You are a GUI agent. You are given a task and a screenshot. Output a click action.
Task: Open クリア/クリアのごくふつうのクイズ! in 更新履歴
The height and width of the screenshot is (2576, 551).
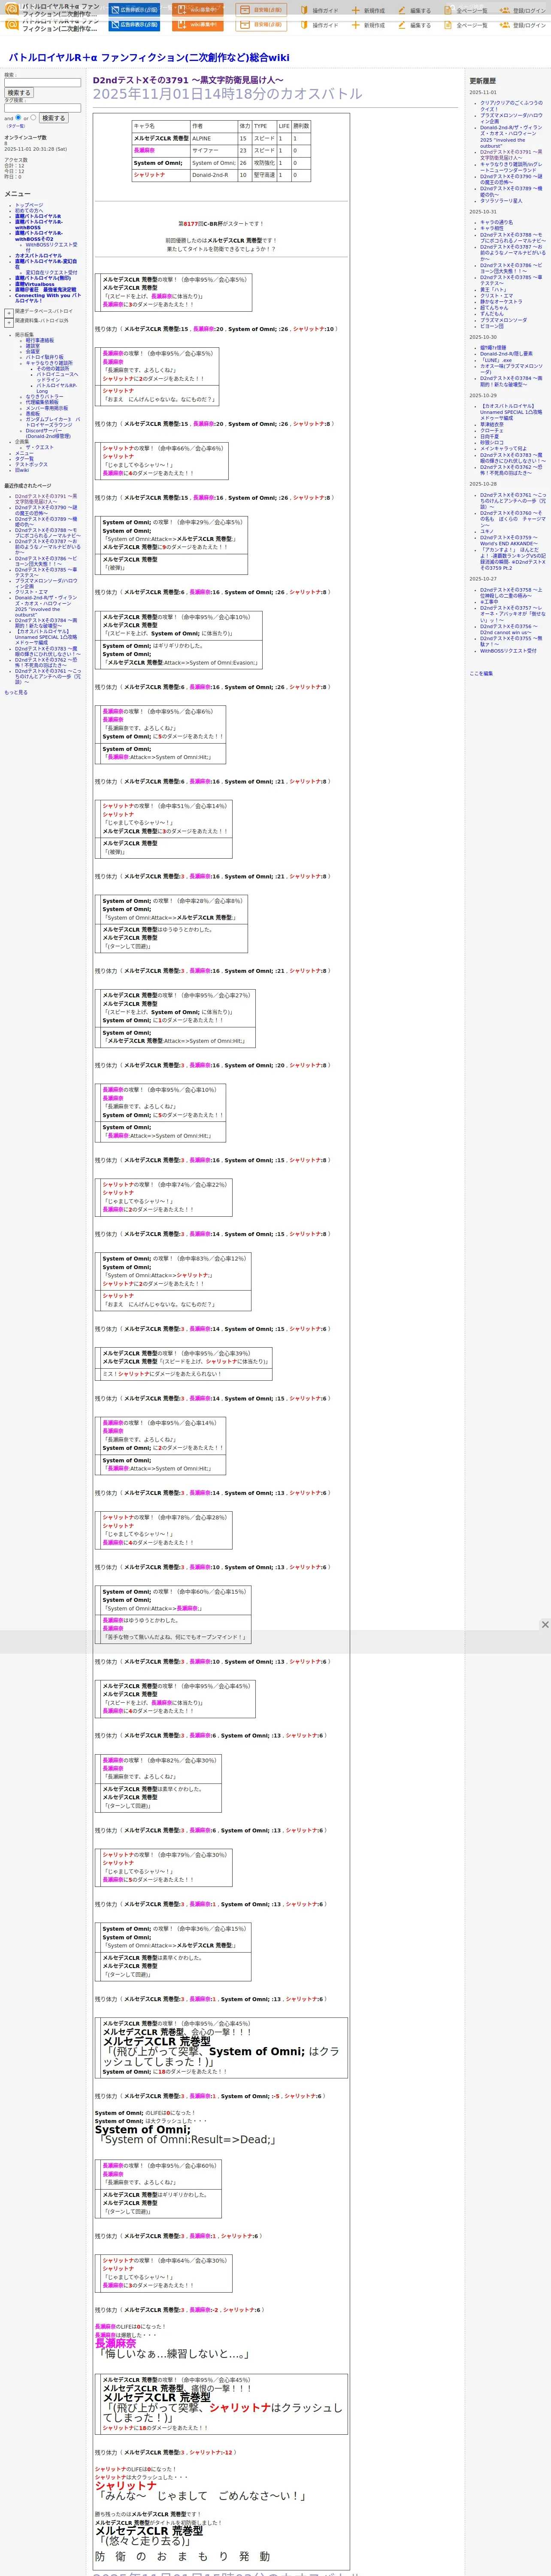[511, 105]
